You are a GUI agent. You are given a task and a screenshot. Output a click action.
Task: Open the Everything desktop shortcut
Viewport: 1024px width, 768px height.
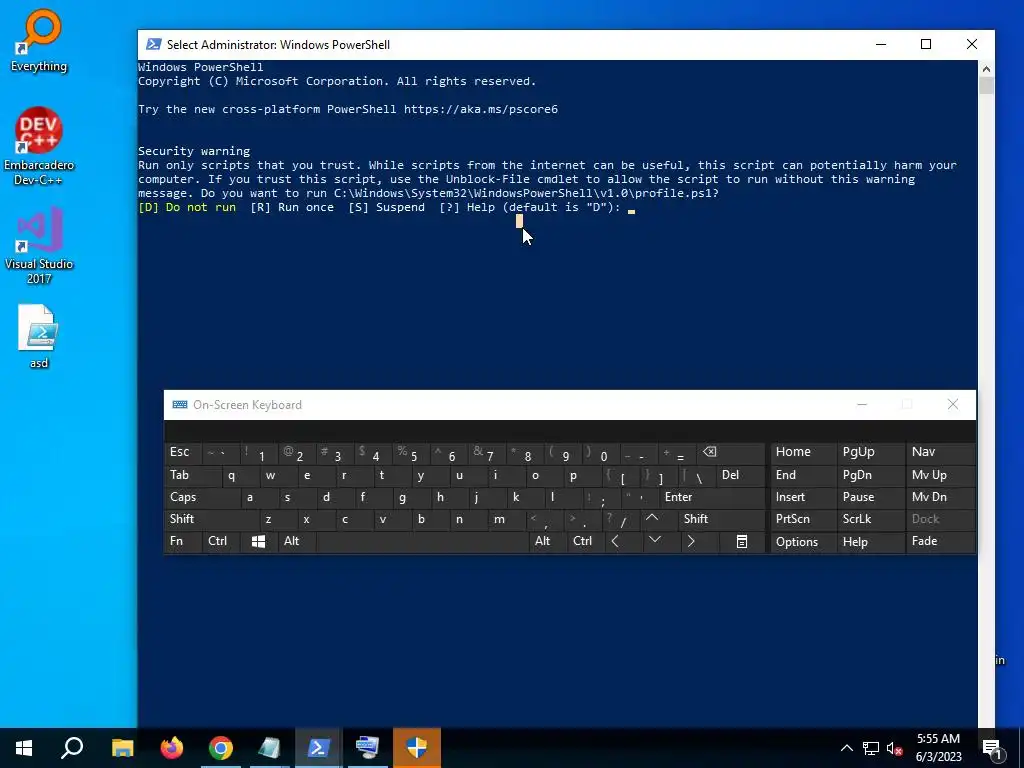click(39, 39)
